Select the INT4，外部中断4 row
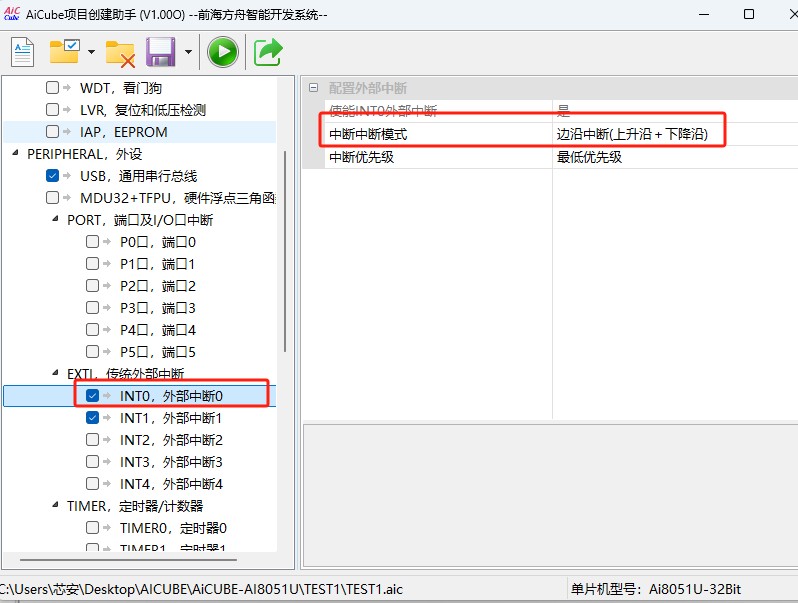798x603 pixels. pyautogui.click(x=171, y=484)
